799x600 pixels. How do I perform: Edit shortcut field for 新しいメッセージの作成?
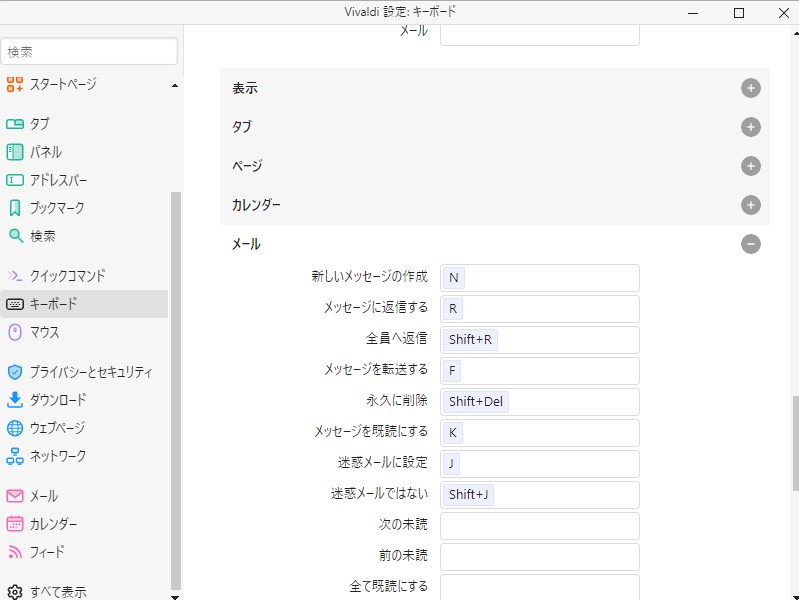(x=540, y=278)
